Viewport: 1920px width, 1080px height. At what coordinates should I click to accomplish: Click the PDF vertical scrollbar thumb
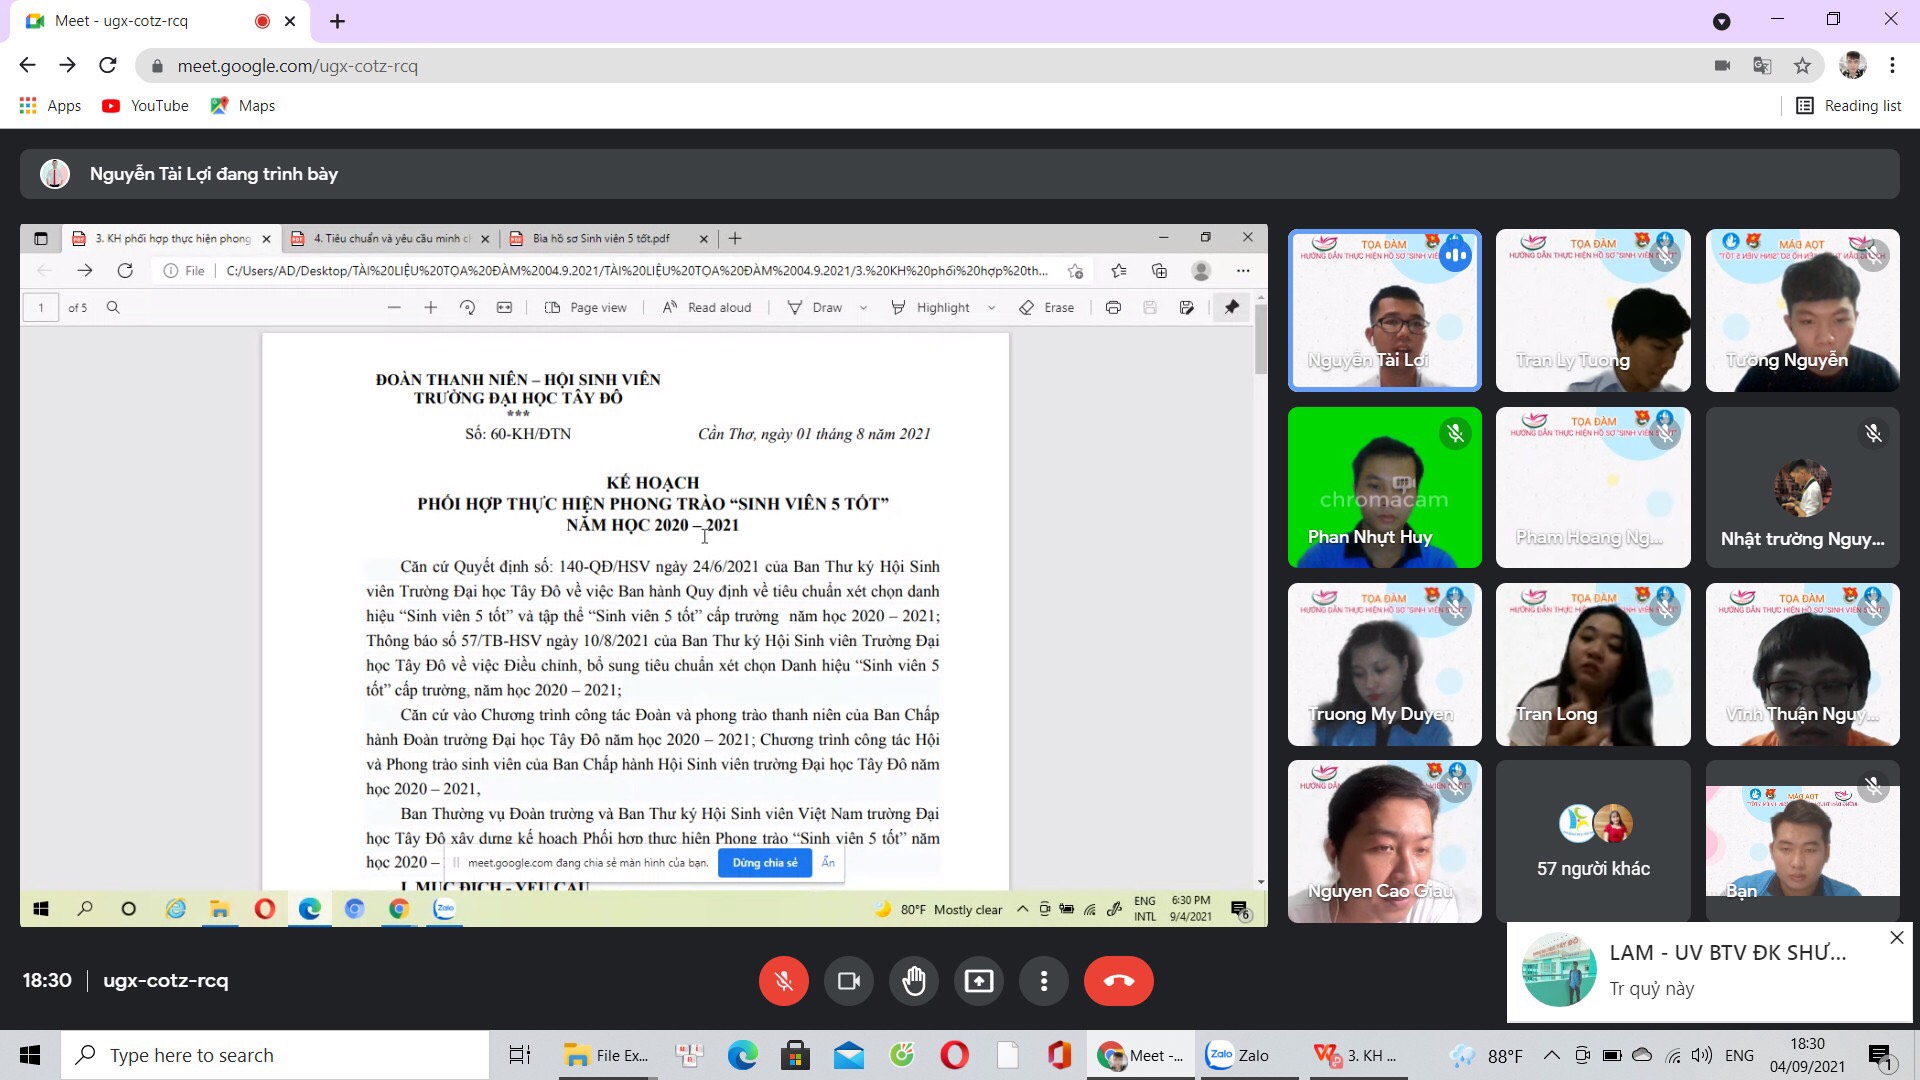[x=1260, y=339]
